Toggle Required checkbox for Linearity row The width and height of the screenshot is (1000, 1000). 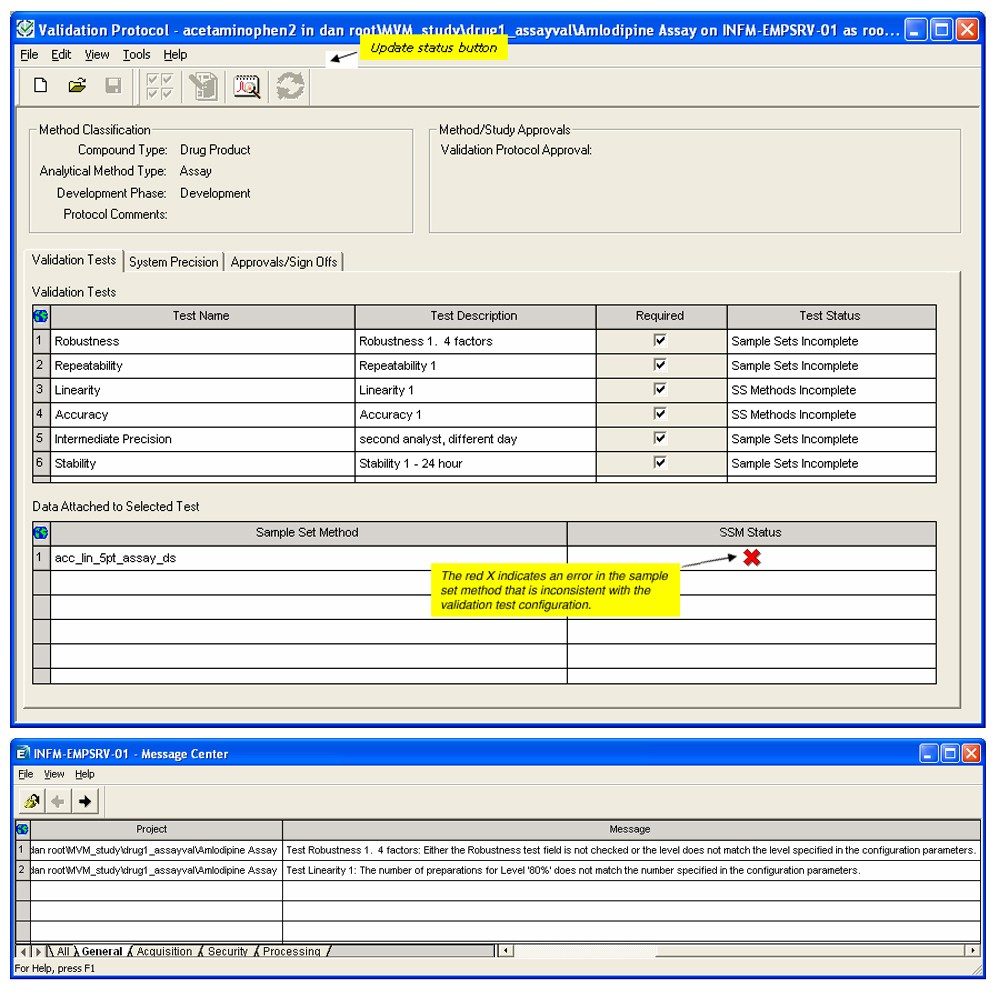[660, 389]
